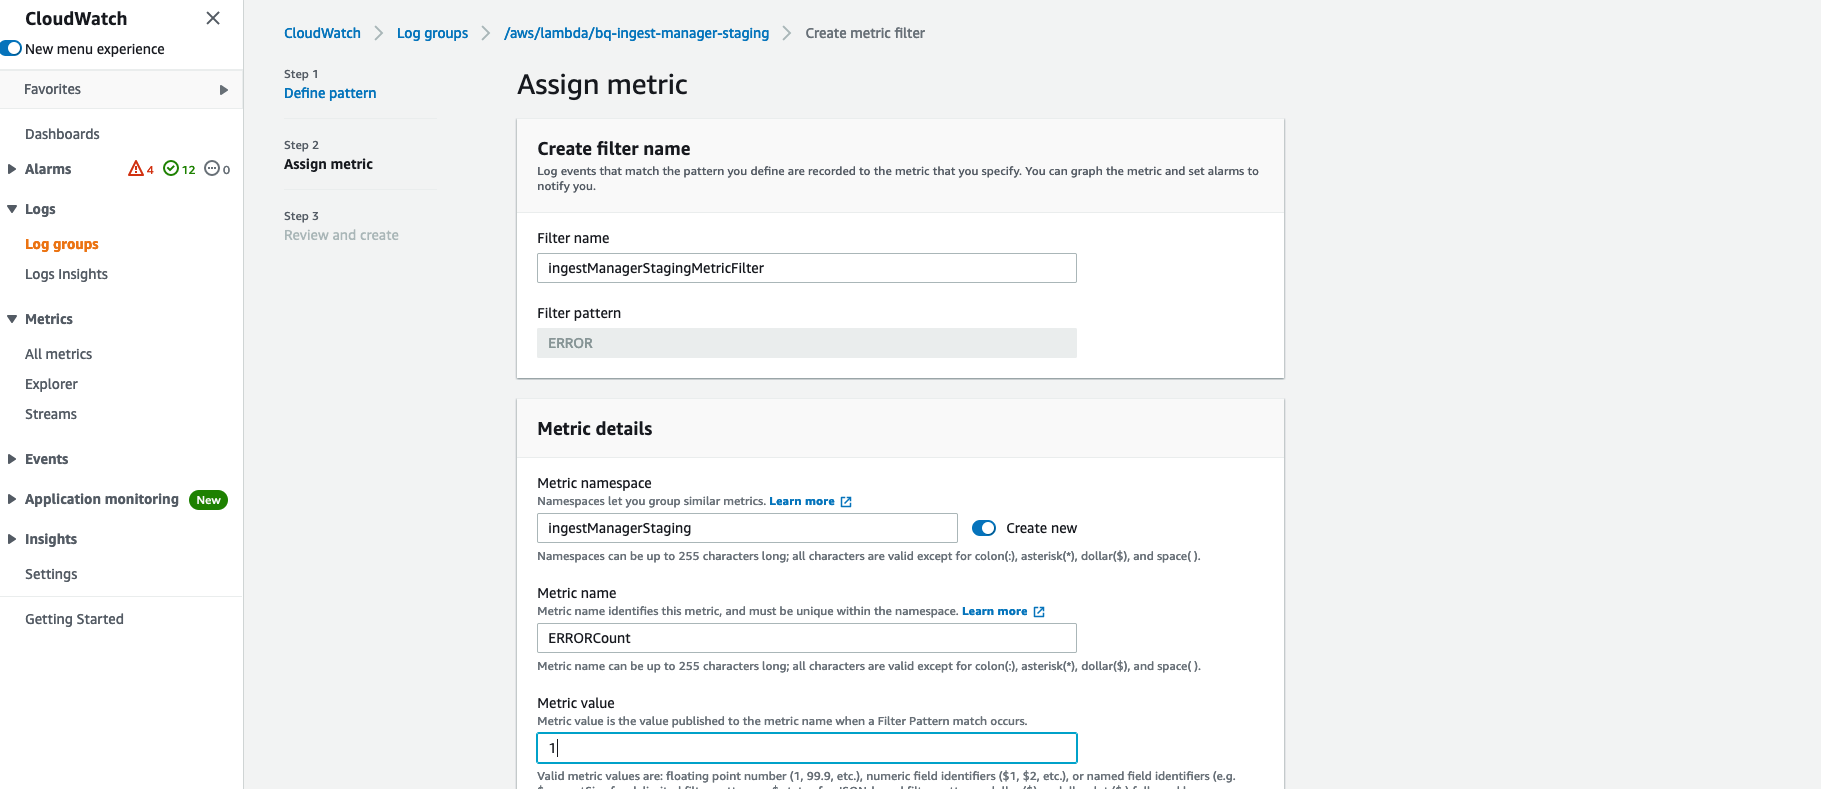
Task: Collapse the Metrics section
Action: point(12,319)
